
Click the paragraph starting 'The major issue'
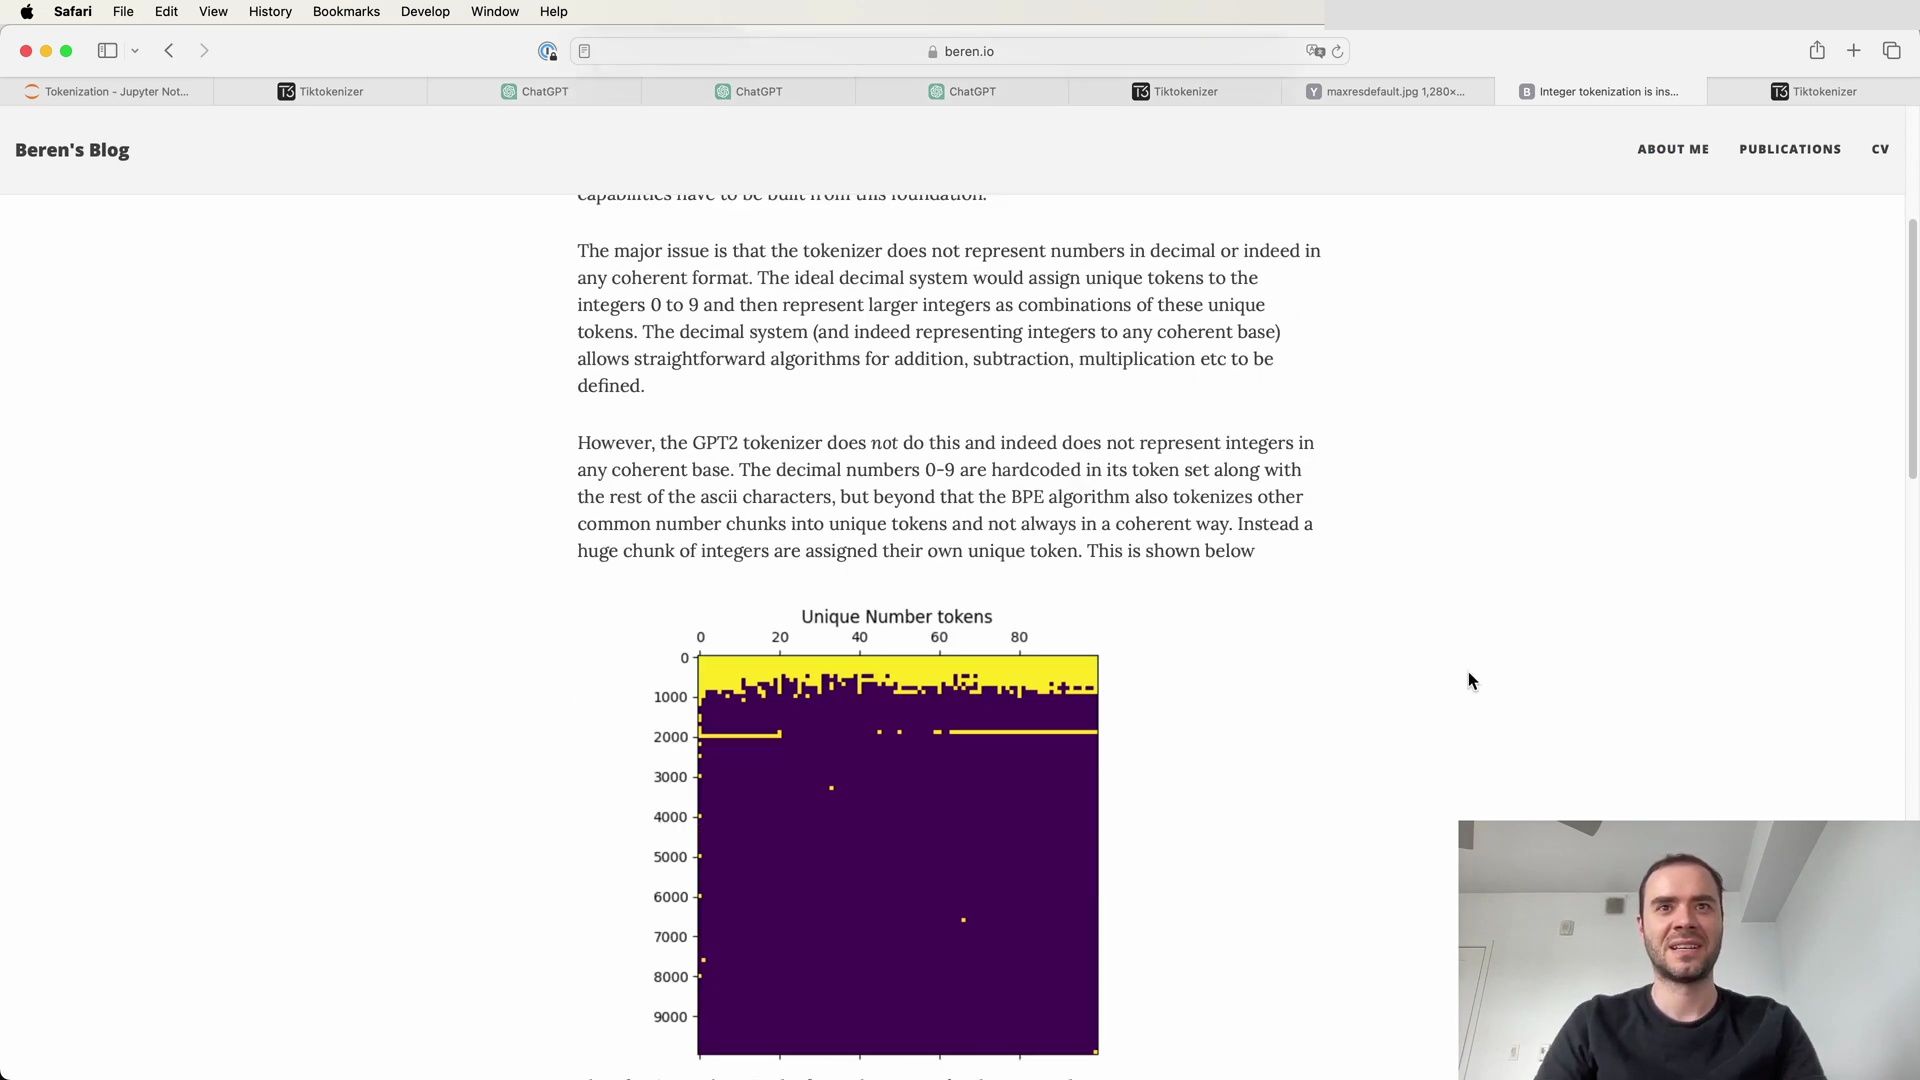tap(949, 318)
